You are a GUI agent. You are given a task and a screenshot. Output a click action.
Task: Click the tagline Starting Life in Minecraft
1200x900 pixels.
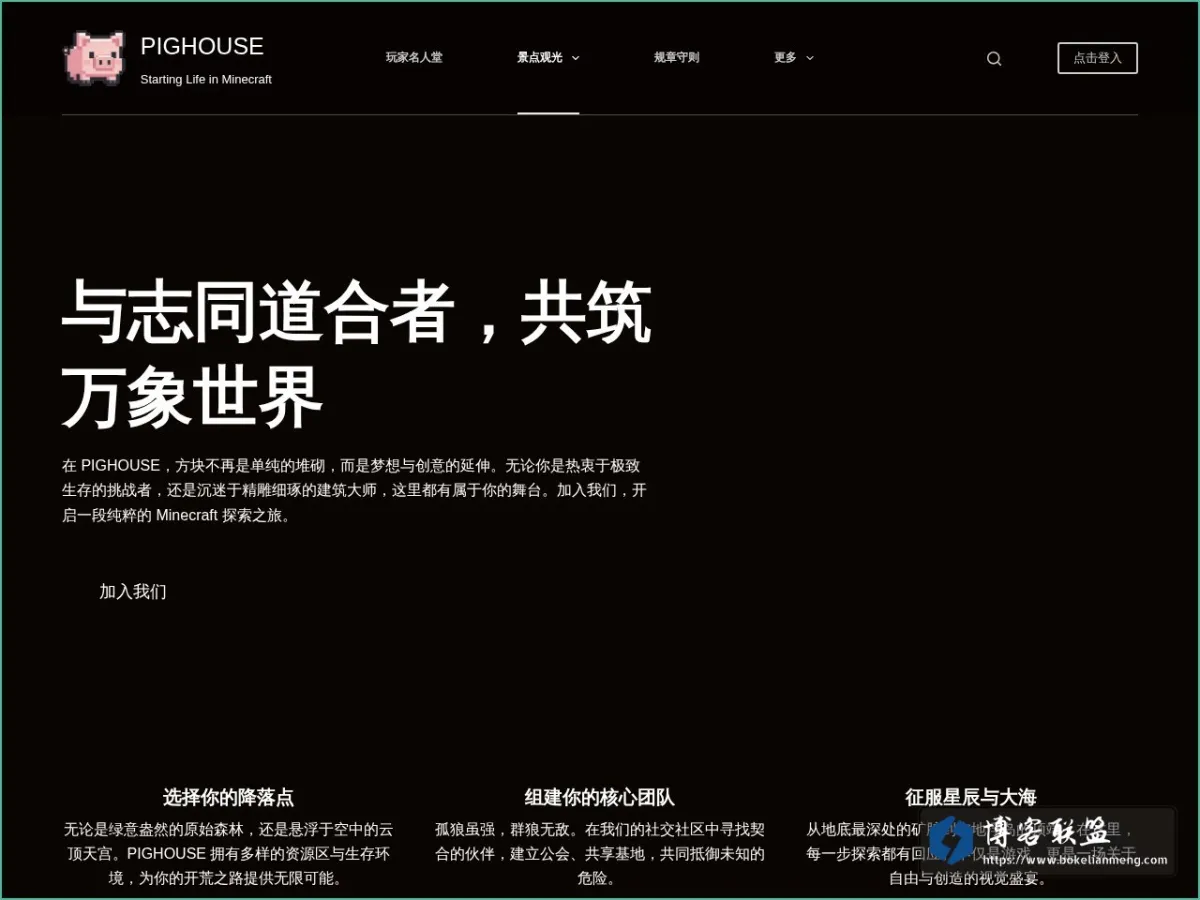click(206, 79)
